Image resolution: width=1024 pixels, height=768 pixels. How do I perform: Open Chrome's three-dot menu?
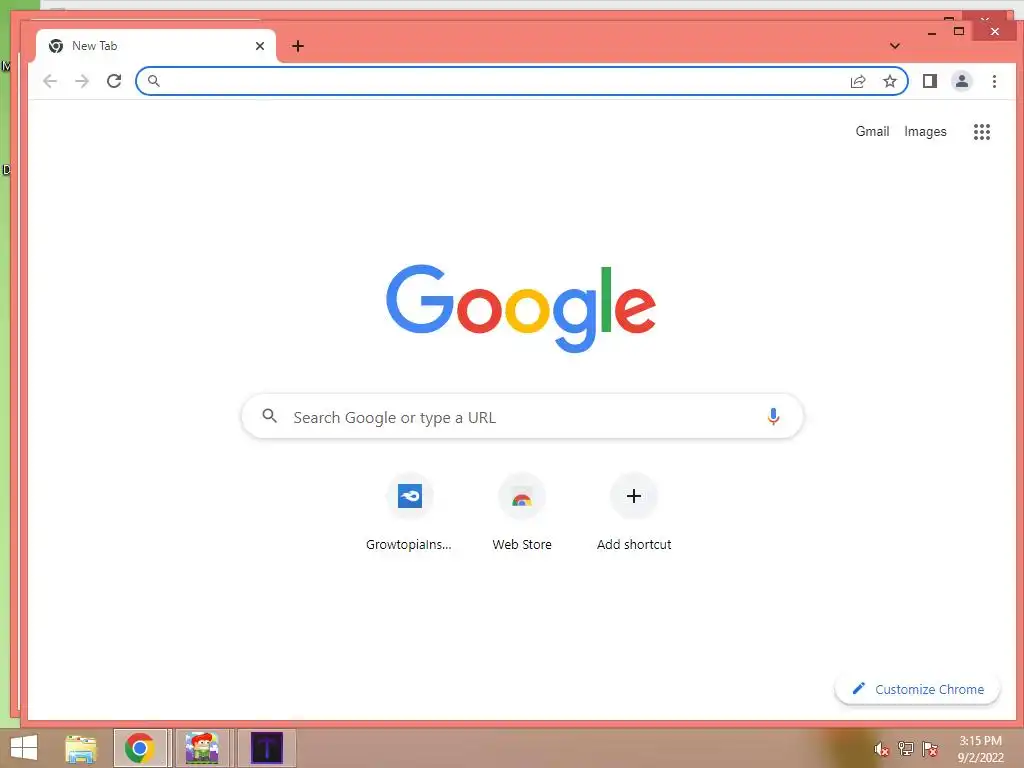tap(994, 81)
